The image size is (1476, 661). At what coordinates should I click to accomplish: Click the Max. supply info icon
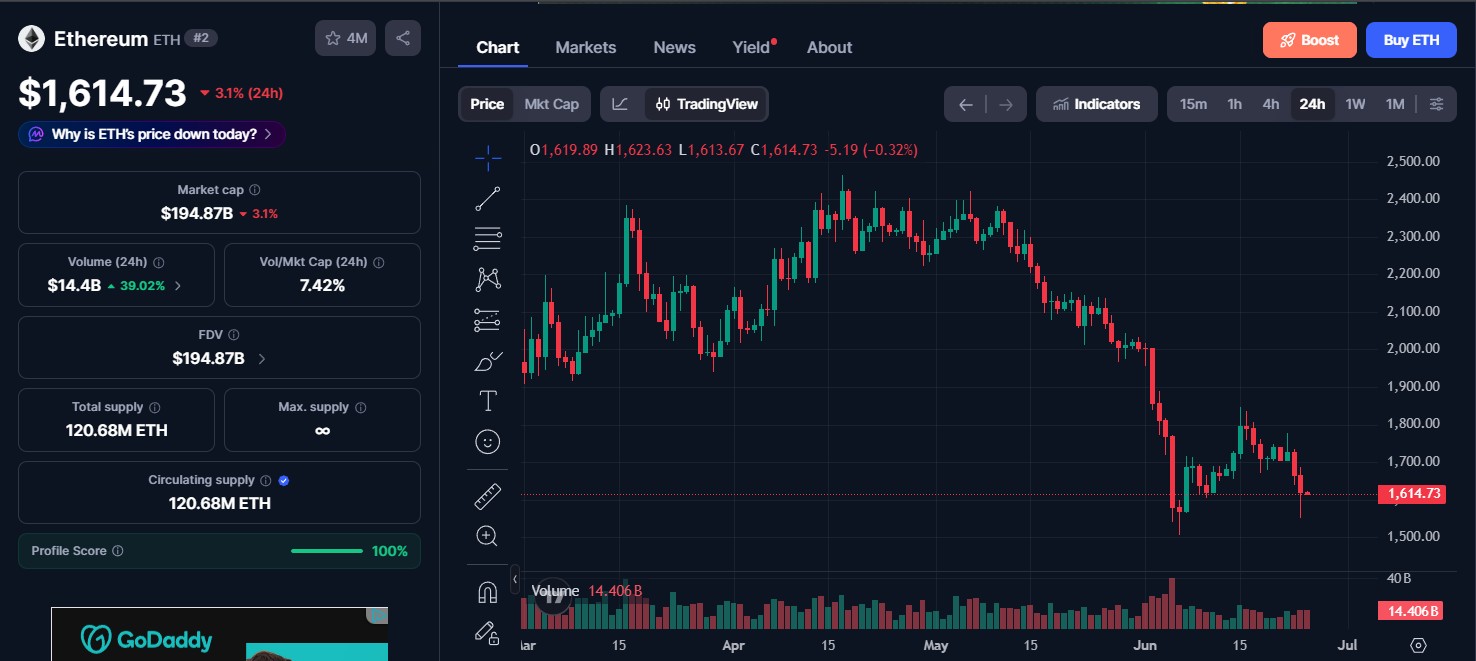tap(361, 408)
